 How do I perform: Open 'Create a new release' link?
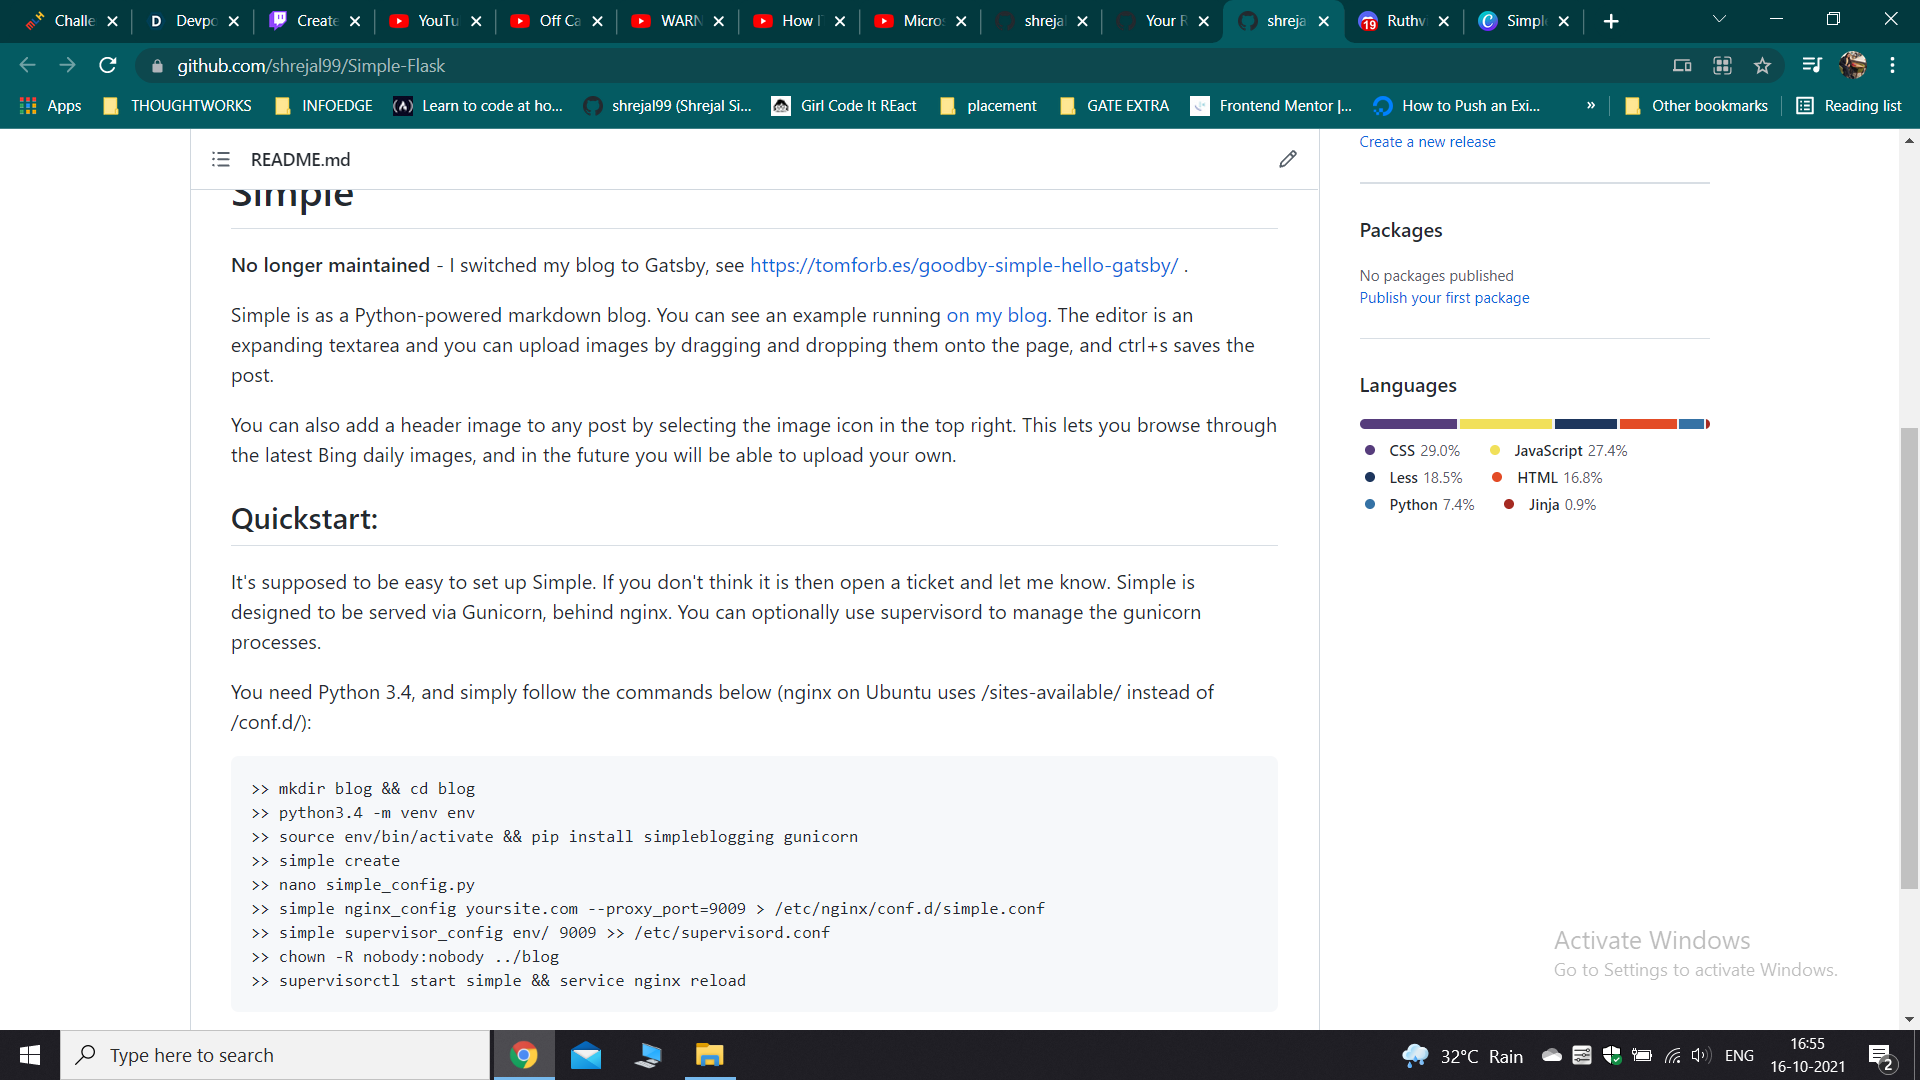click(1427, 142)
